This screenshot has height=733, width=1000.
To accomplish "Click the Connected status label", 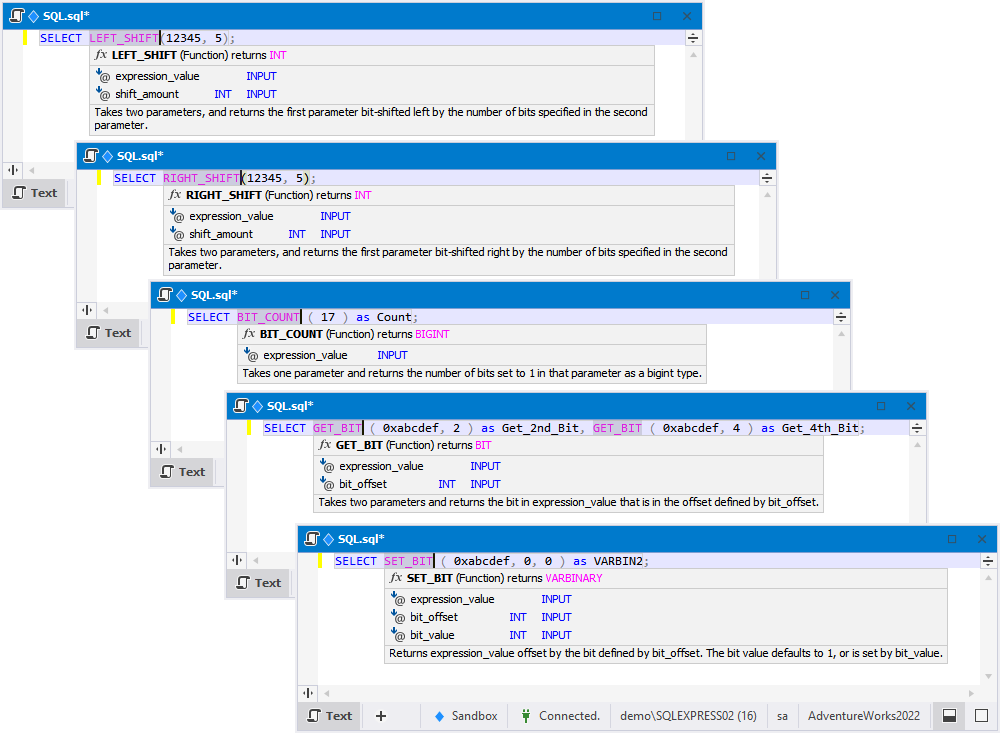I will pos(569,716).
